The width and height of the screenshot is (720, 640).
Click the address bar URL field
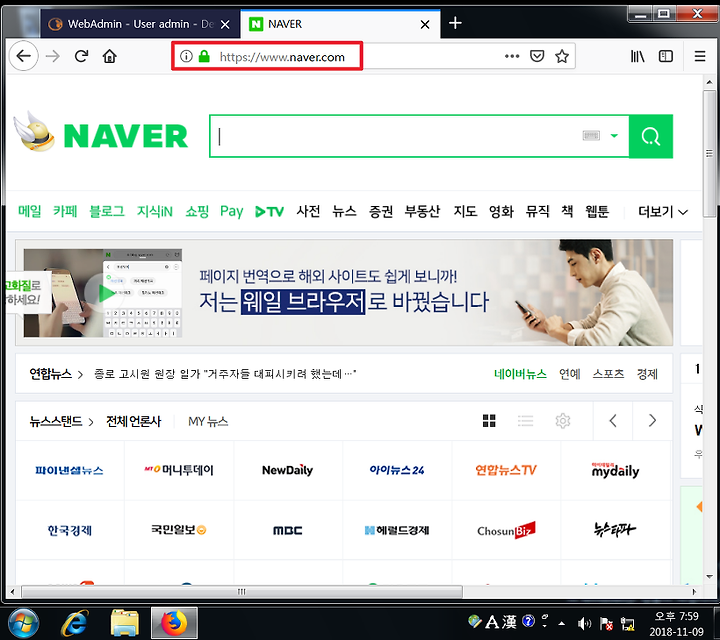[356, 56]
